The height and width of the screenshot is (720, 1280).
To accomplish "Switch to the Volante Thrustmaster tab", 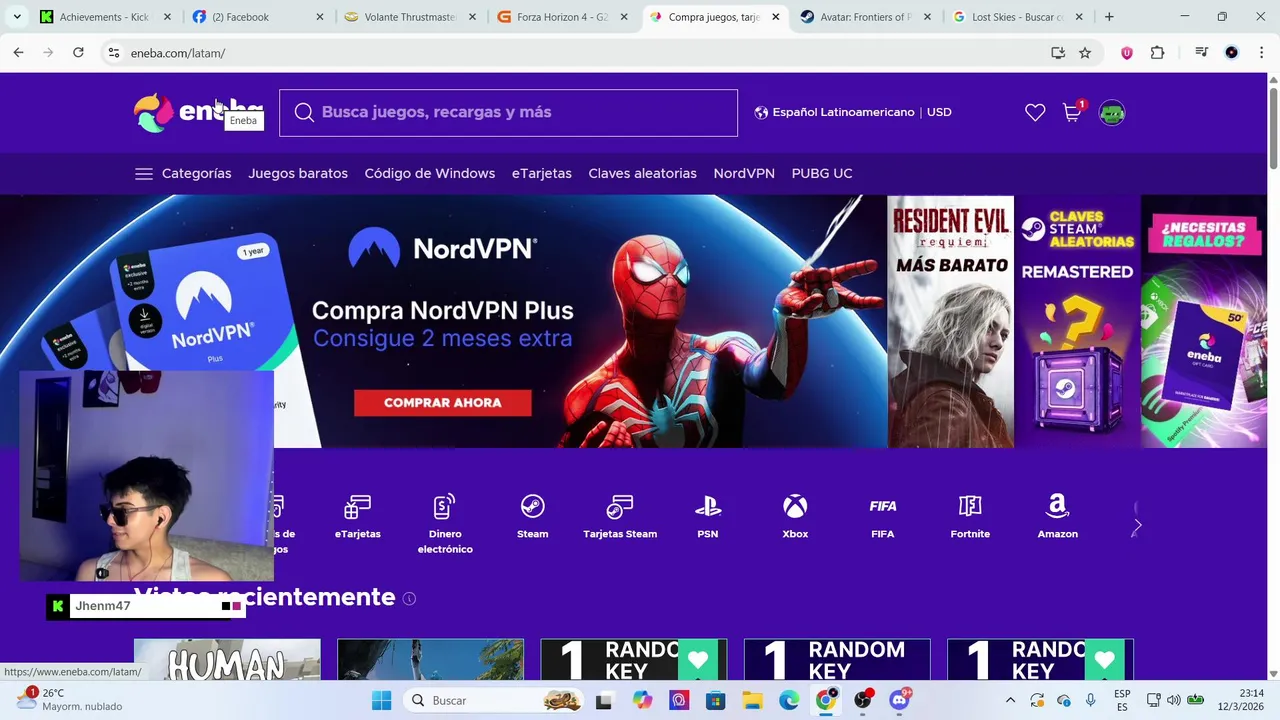I will (410, 17).
